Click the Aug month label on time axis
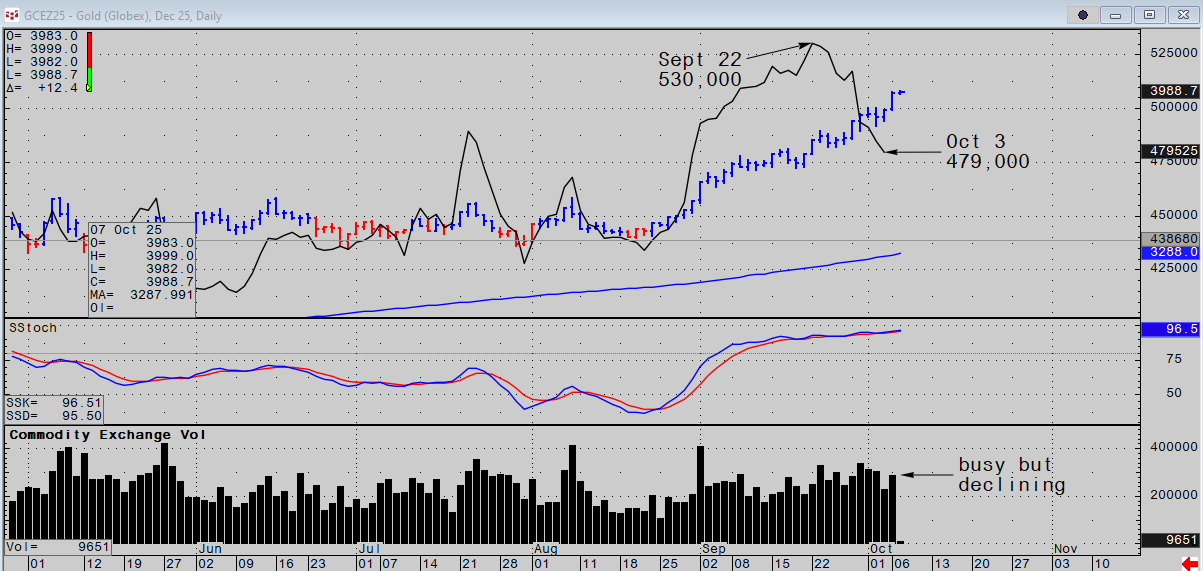This screenshot has height=571, width=1203. (545, 549)
